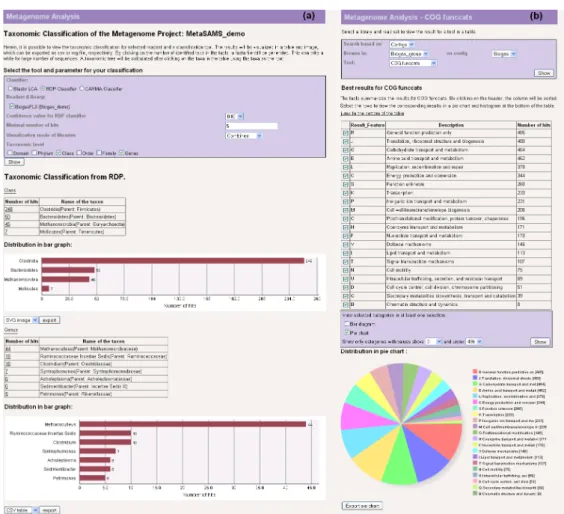Open the Genus link above the genus table
The width and height of the screenshot is (564, 514).
(x=11, y=330)
